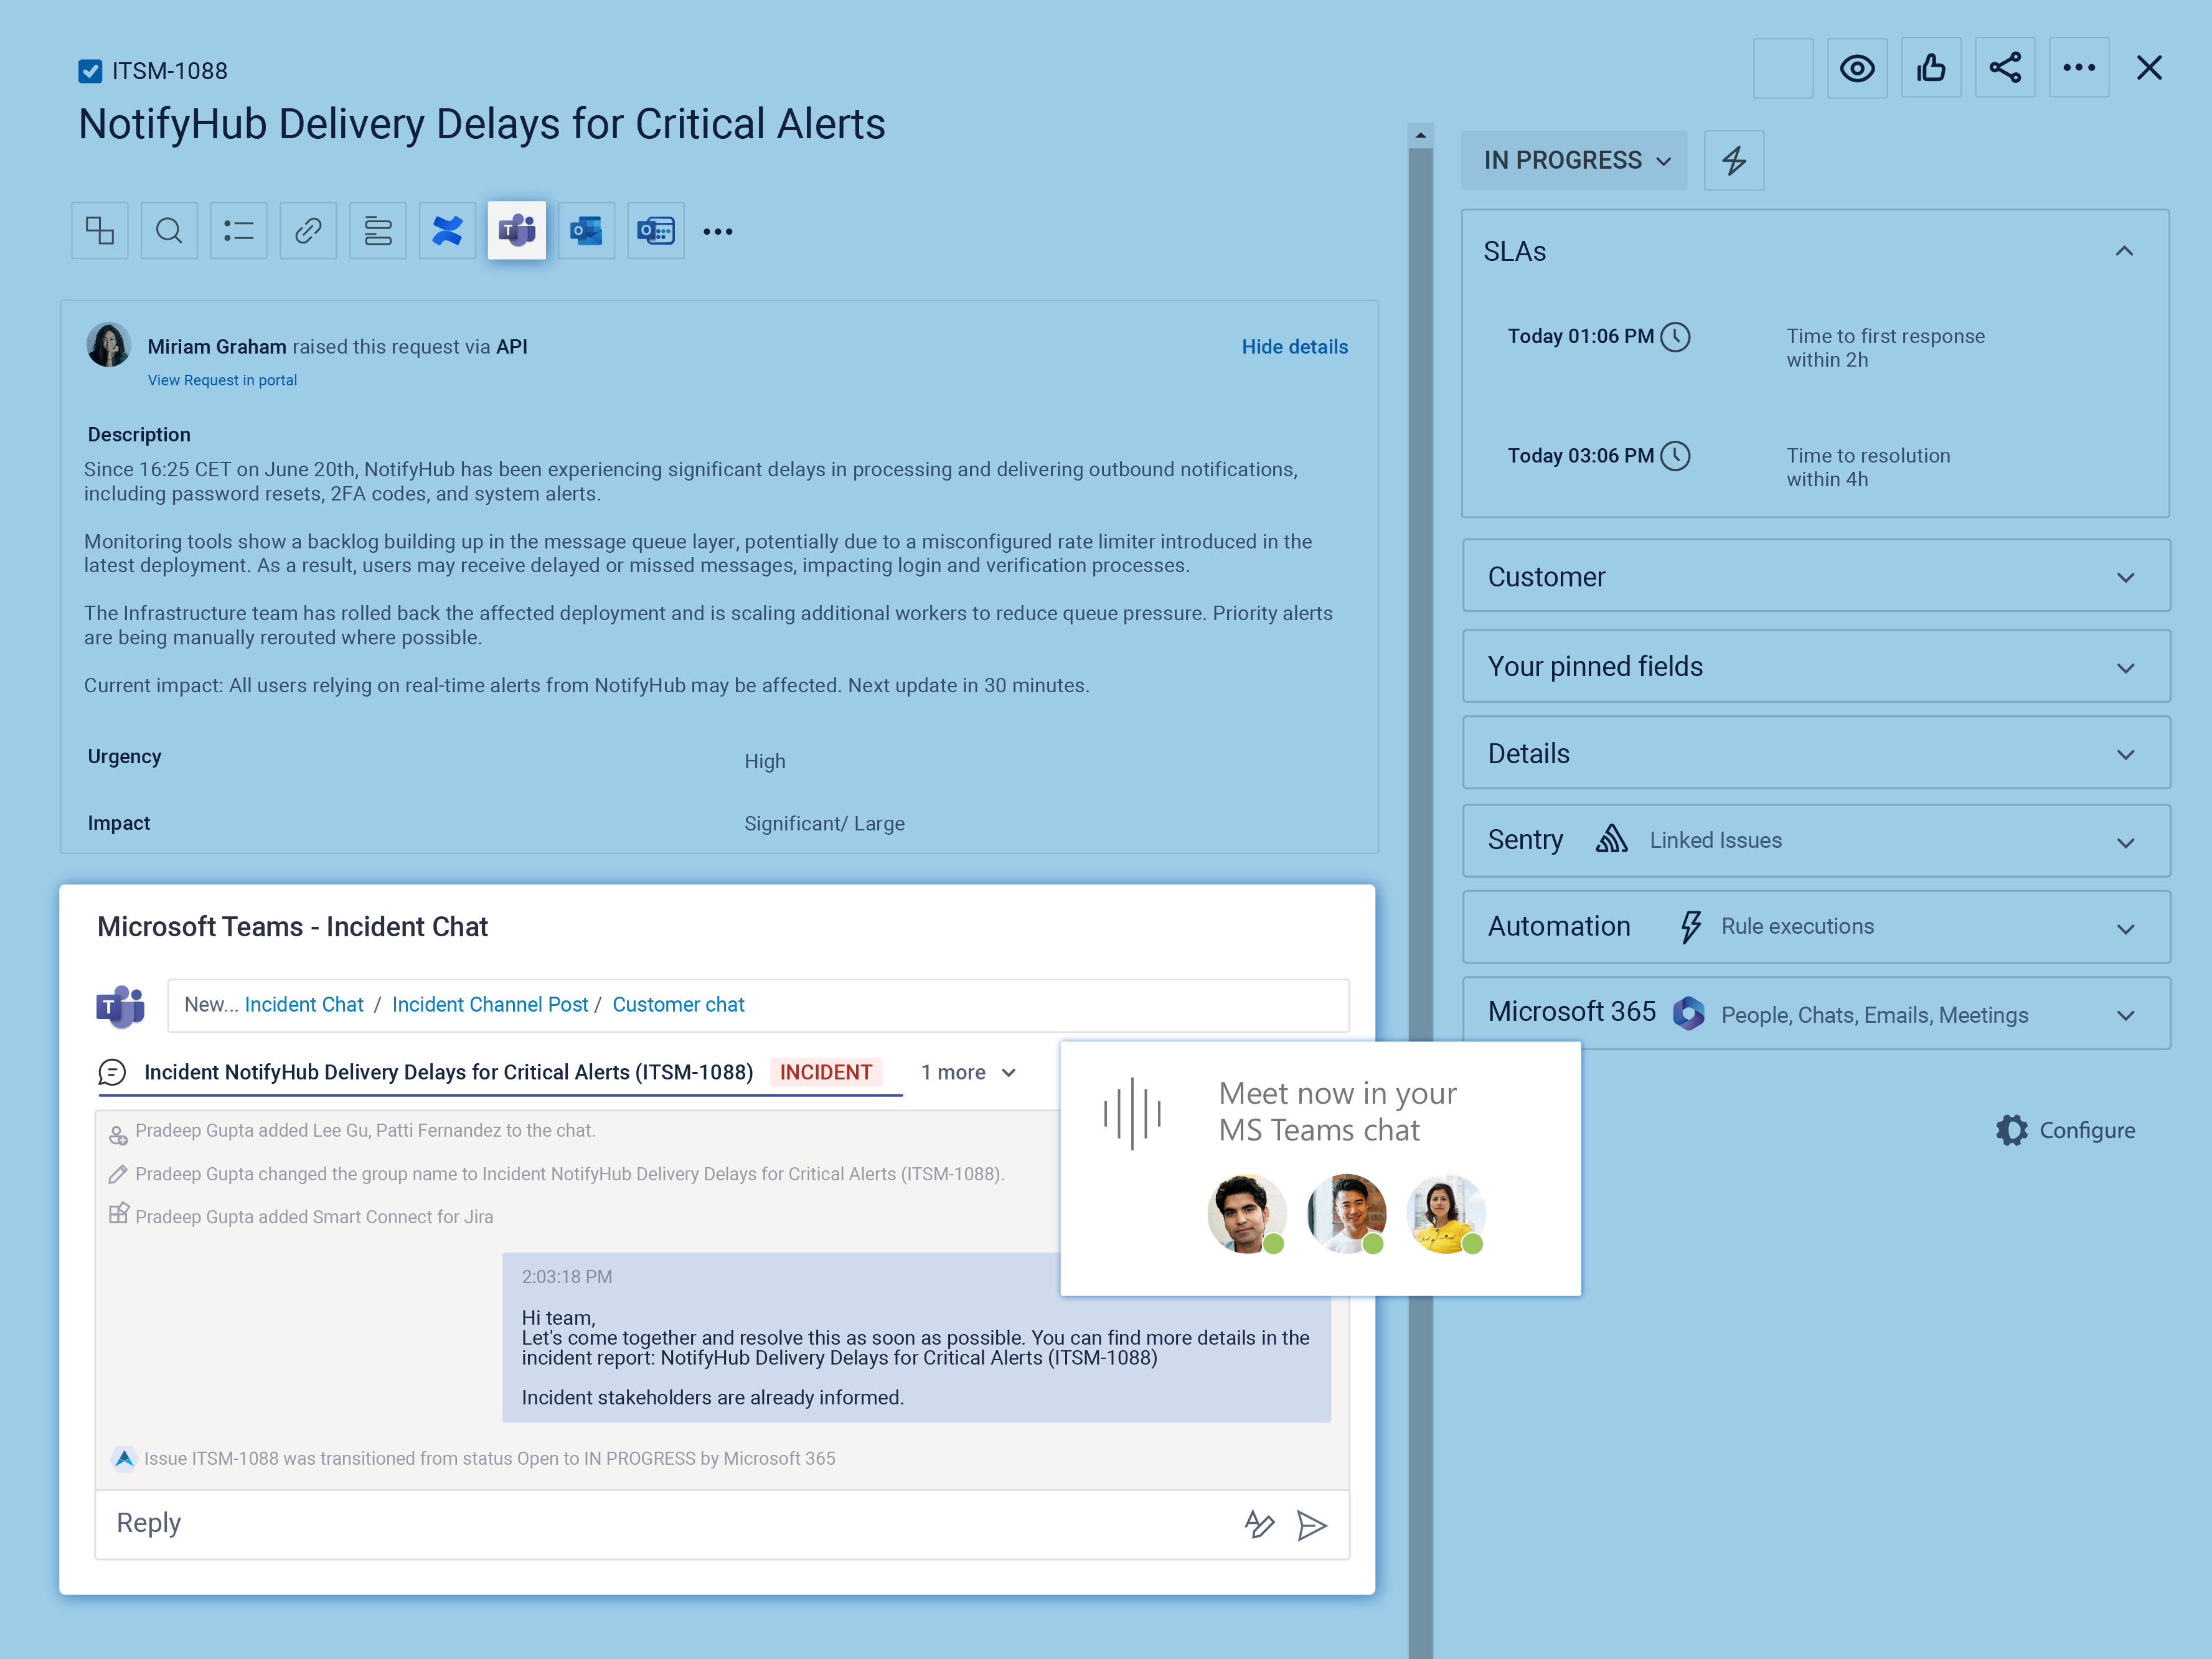This screenshot has height=1659, width=2212.
Task: Expand the Customer panel
Action: (1815, 577)
